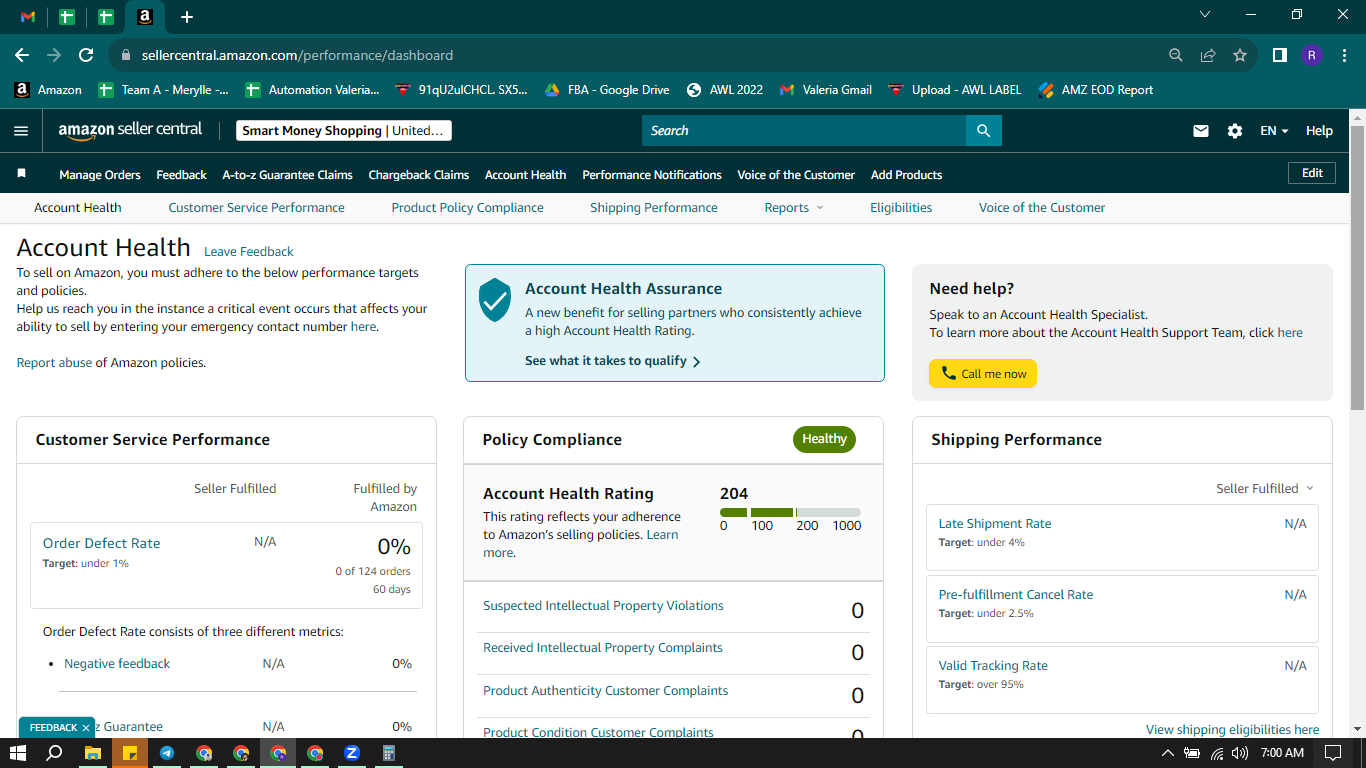
Task: Bookmark this page with the star icon
Action: click(x=1240, y=55)
